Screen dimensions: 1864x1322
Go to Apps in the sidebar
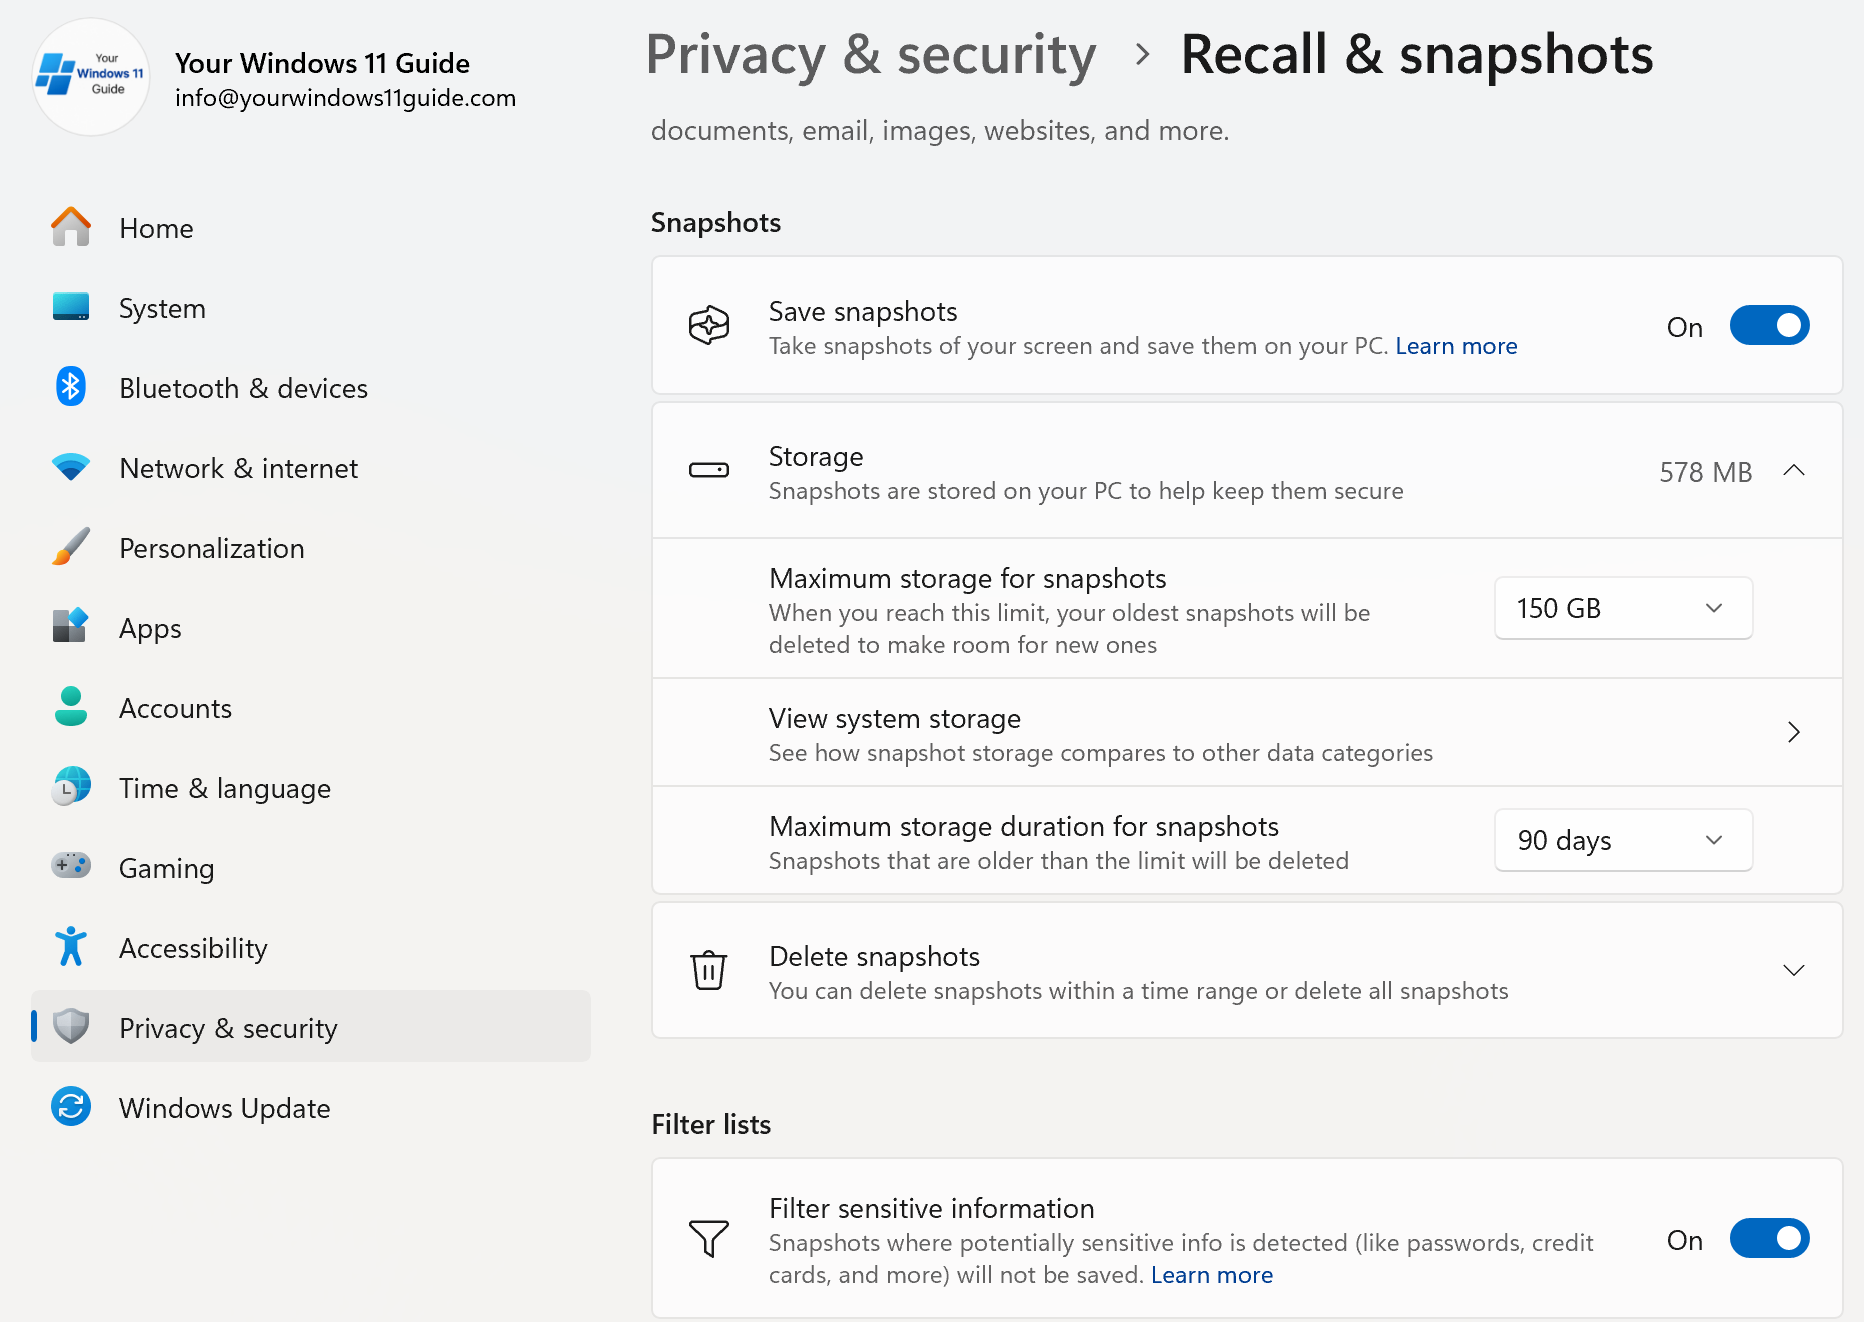(x=150, y=628)
